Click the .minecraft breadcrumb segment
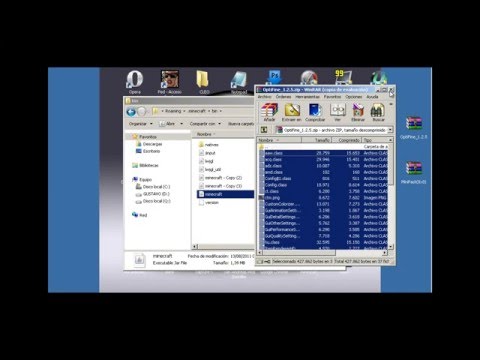Viewport: 480px width, 360px height. [197, 111]
